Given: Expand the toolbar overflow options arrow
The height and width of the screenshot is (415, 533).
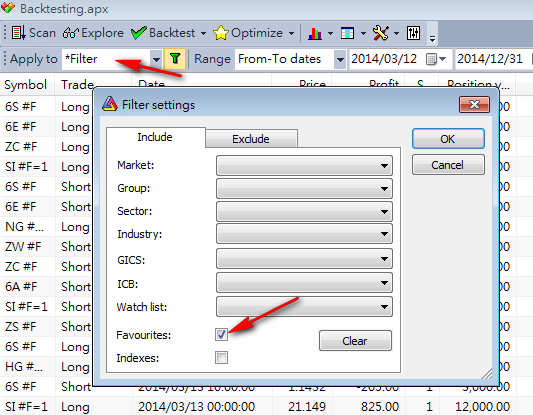Looking at the screenshot, I should [432, 38].
